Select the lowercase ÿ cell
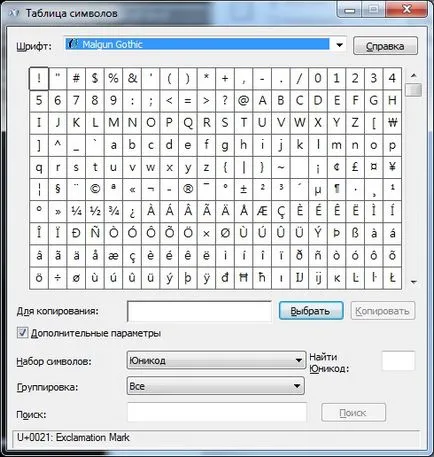Image resolution: width=434 pixels, height=457 pixels. click(x=206, y=278)
